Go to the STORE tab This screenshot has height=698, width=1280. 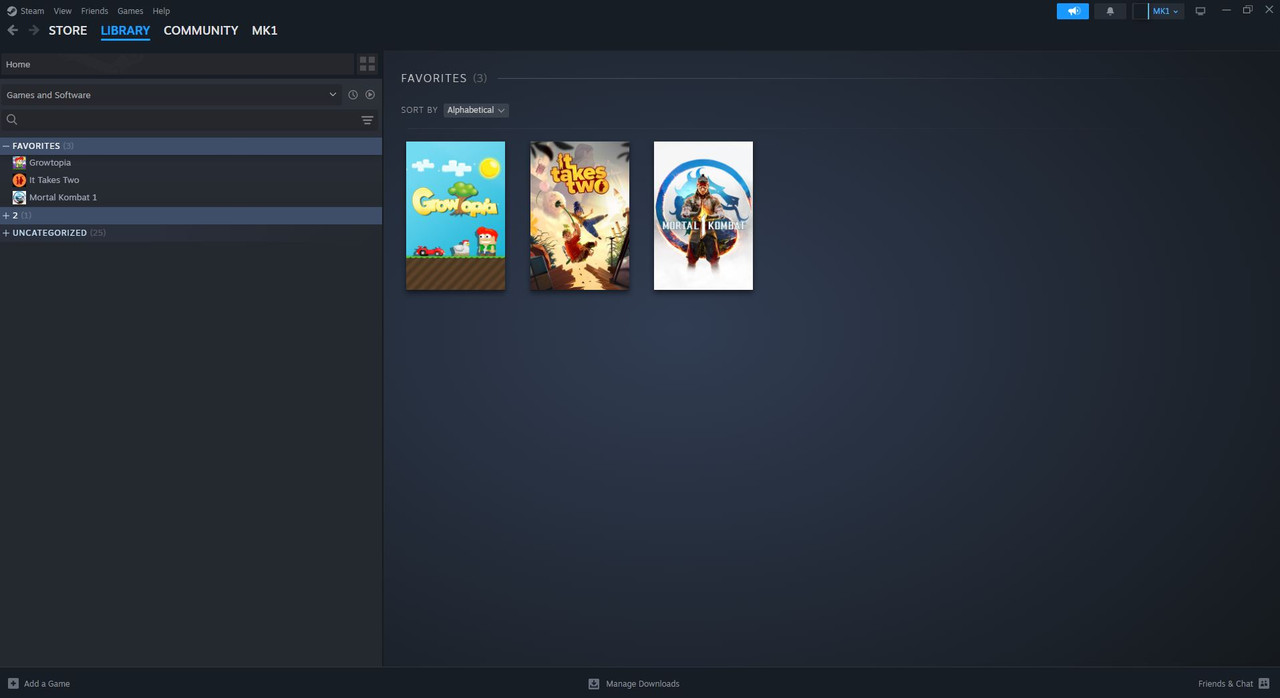tap(68, 30)
